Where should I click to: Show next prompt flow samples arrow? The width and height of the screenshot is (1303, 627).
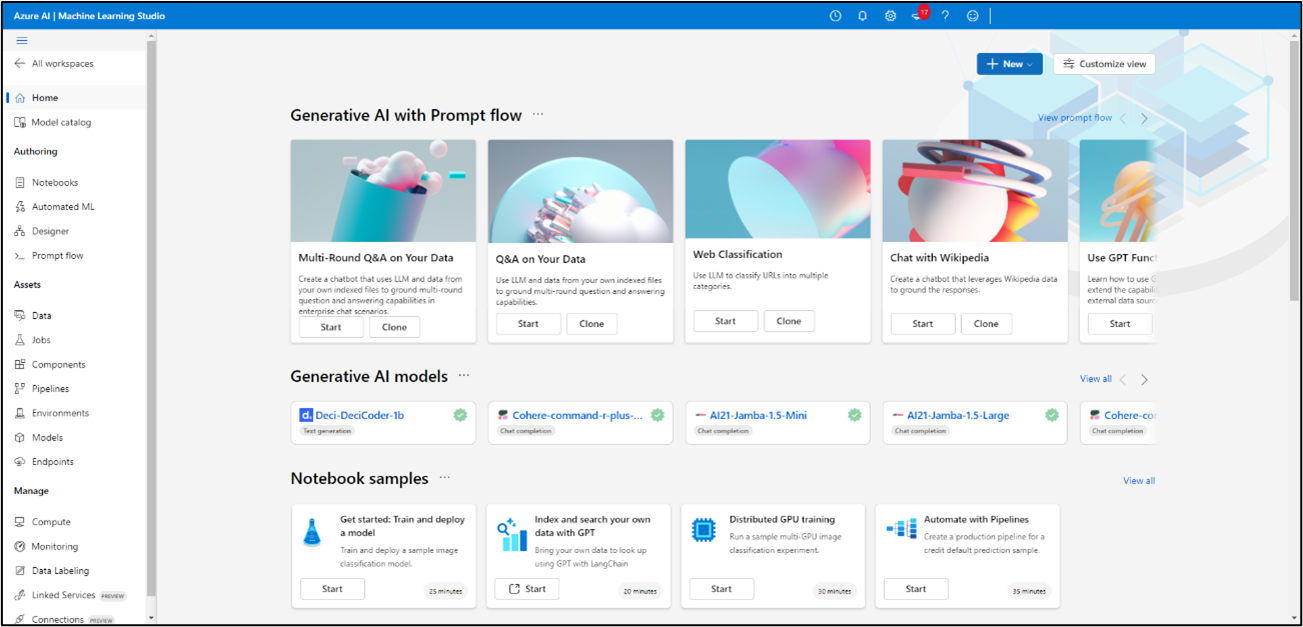click(x=1145, y=118)
